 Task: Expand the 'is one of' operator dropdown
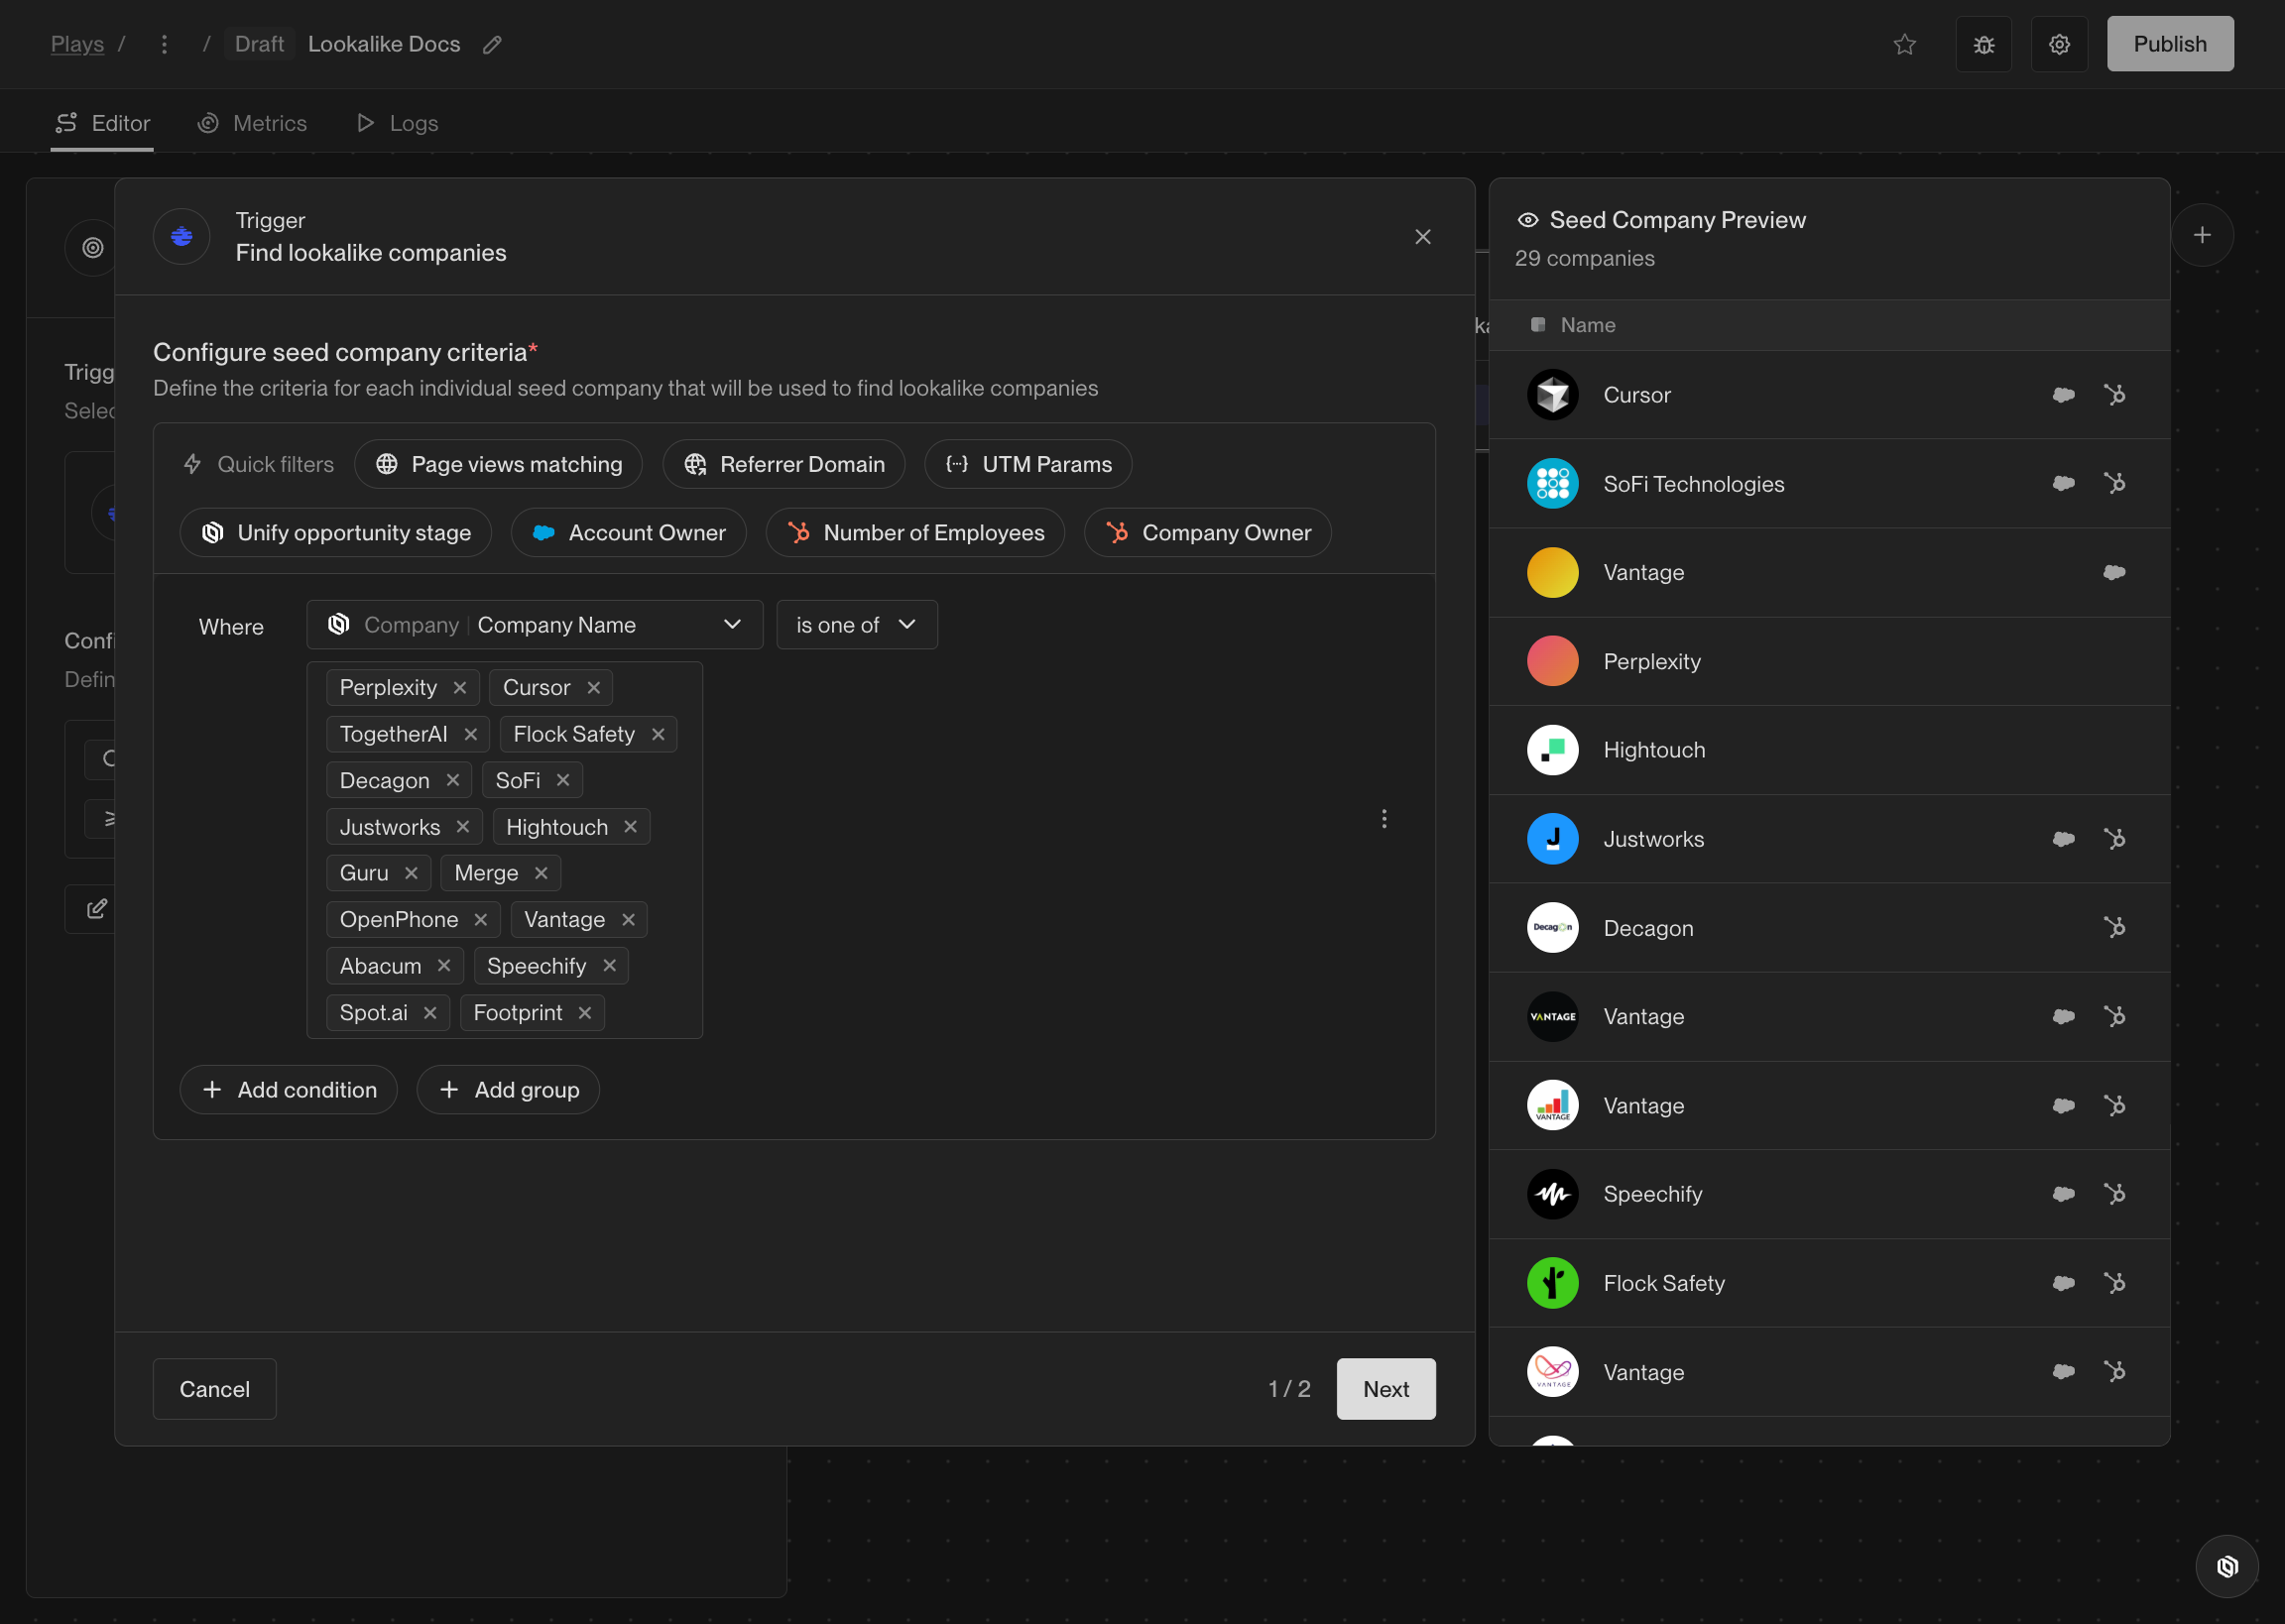pos(856,625)
